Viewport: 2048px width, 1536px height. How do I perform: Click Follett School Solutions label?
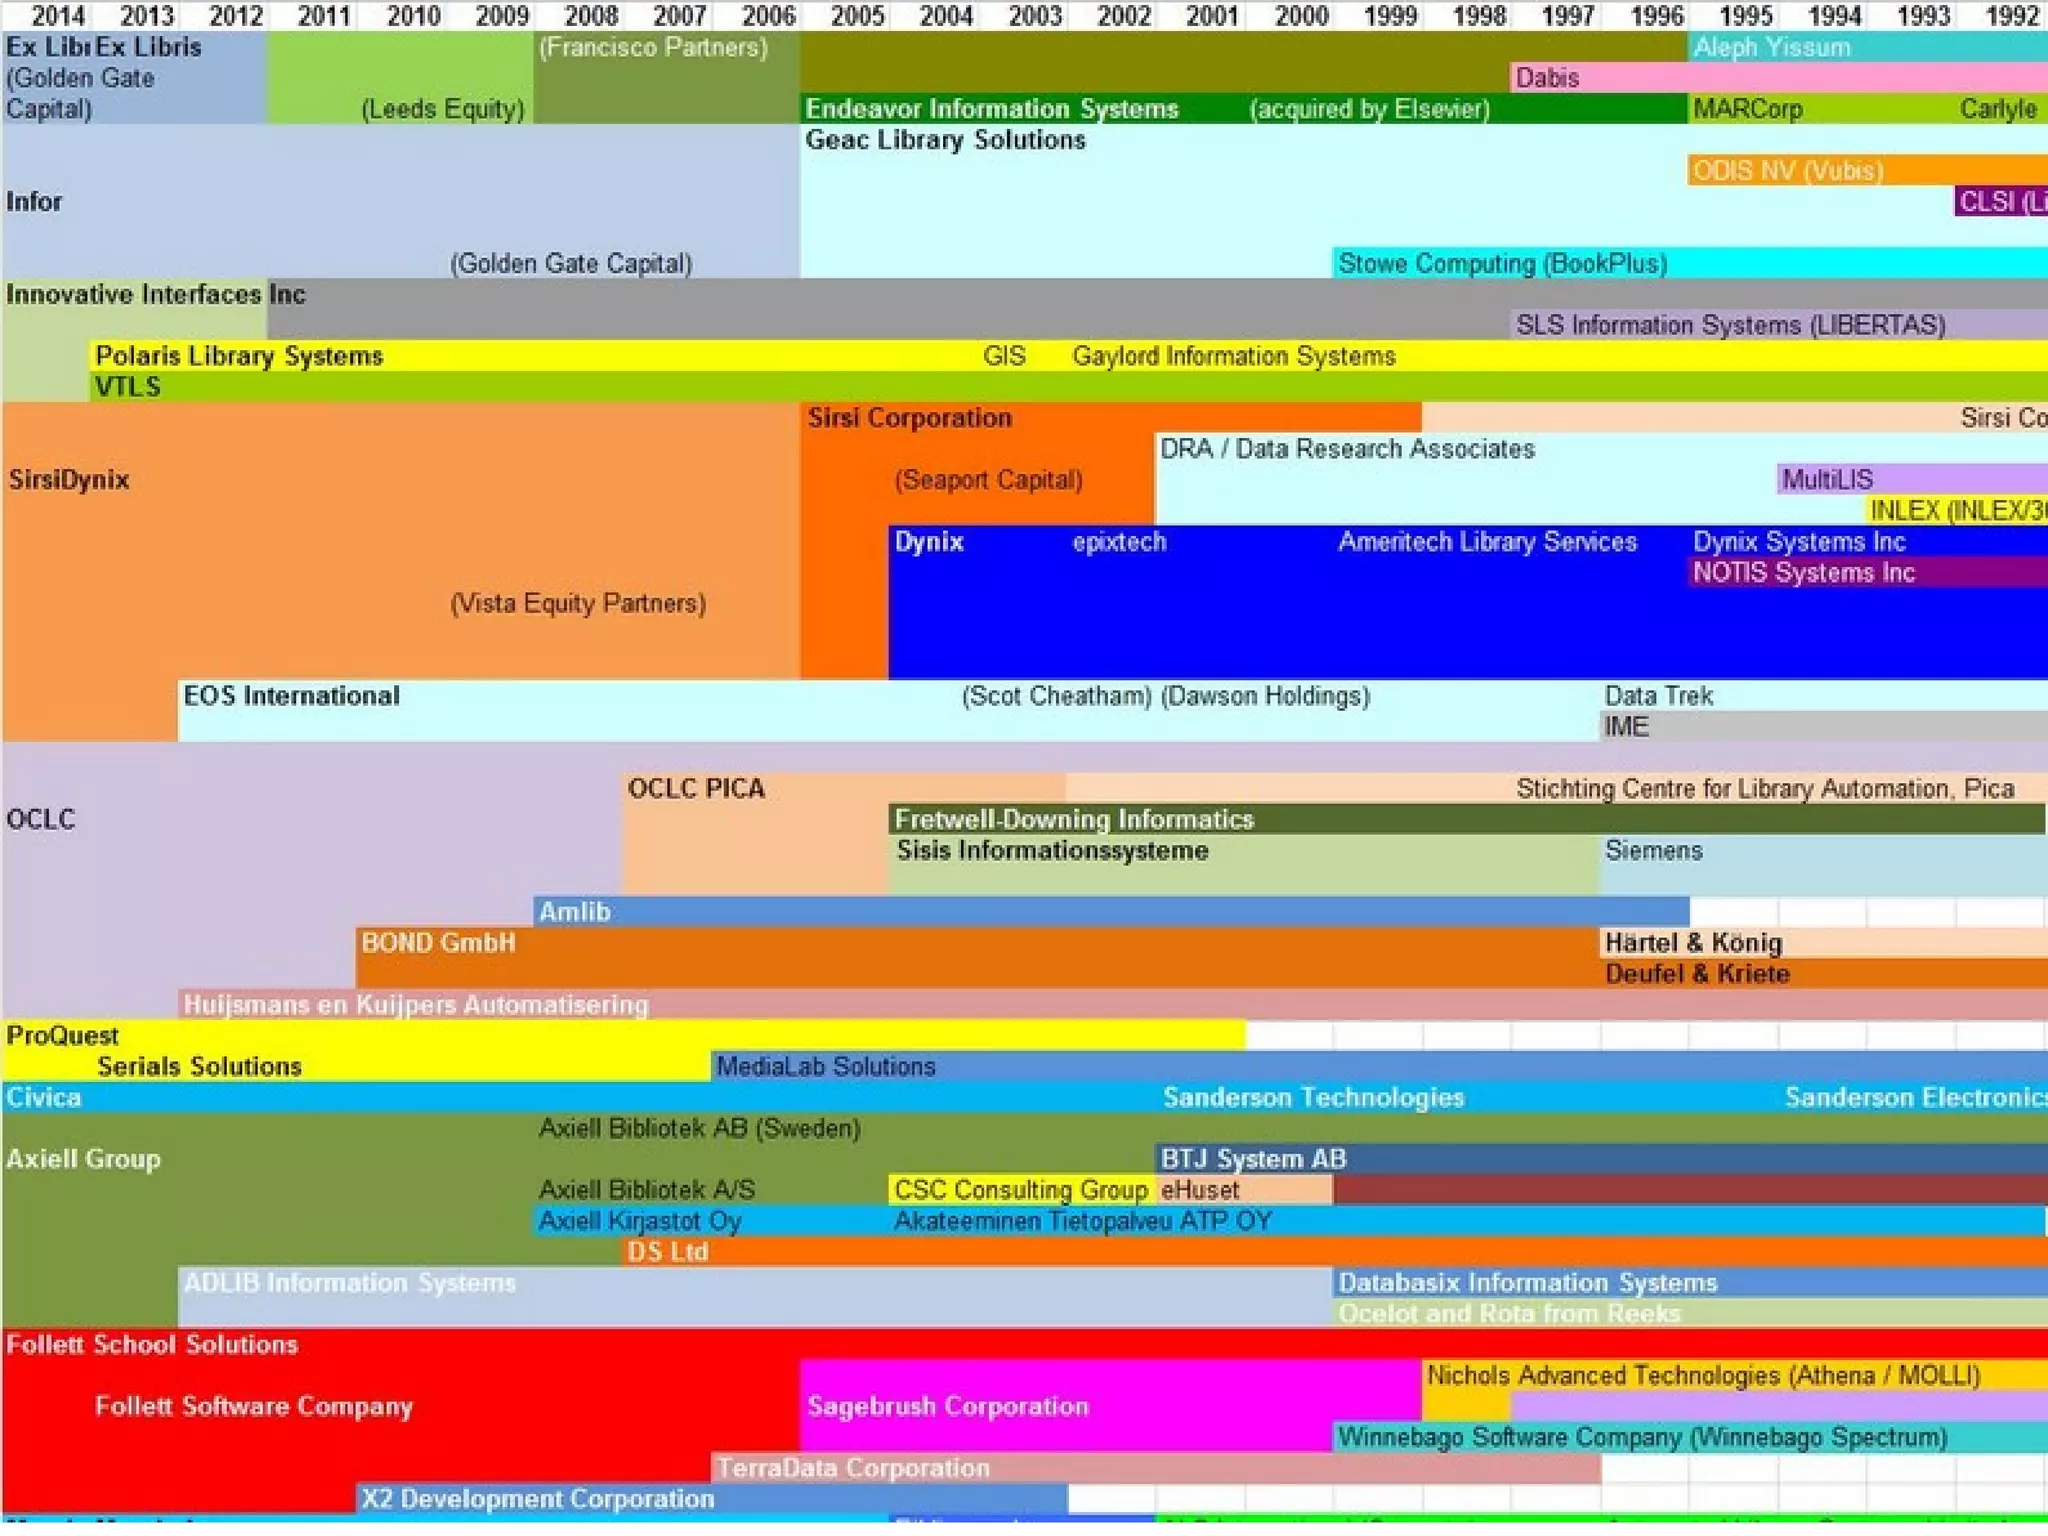[152, 1345]
